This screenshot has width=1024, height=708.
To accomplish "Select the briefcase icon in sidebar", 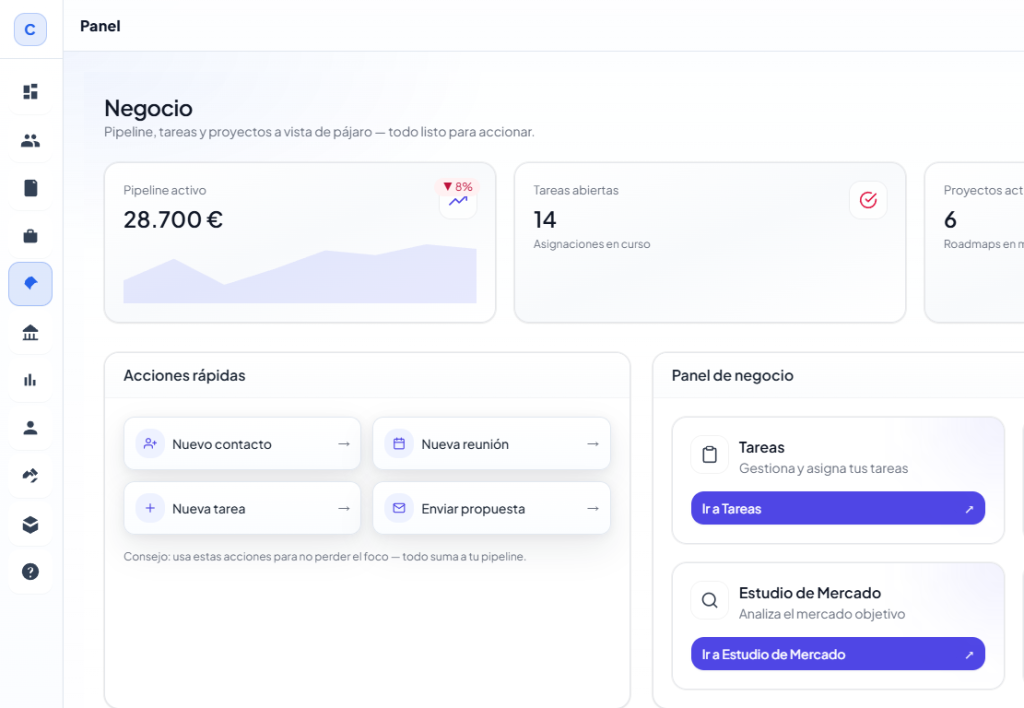I will [x=30, y=236].
